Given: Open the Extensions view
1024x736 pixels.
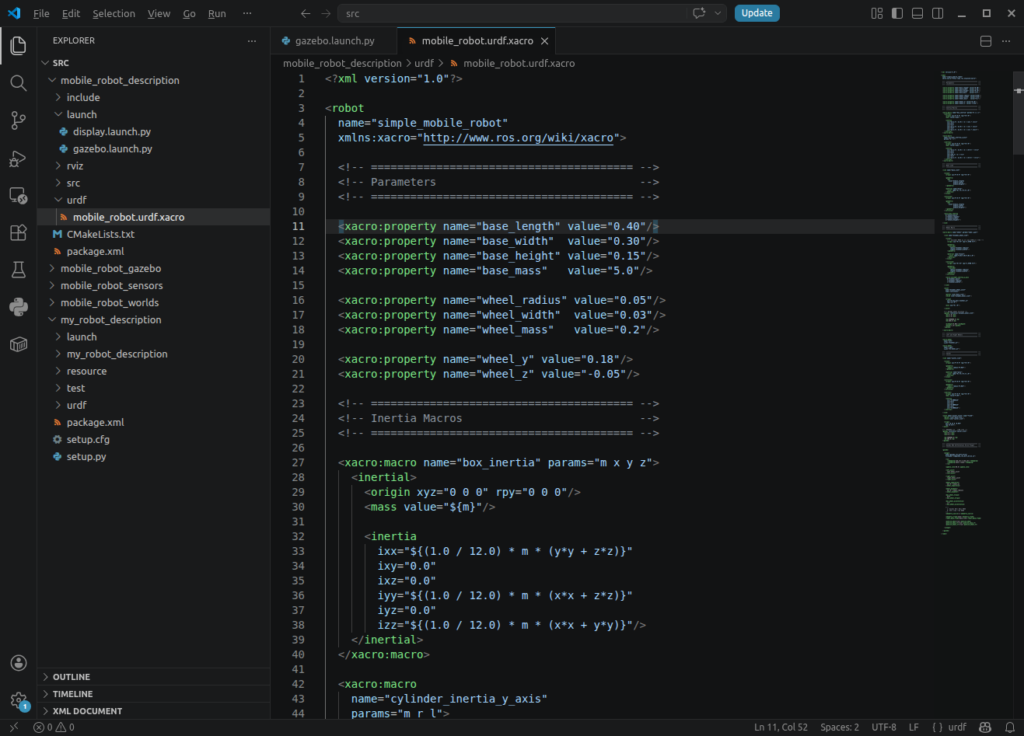Looking at the screenshot, I should click(18, 232).
